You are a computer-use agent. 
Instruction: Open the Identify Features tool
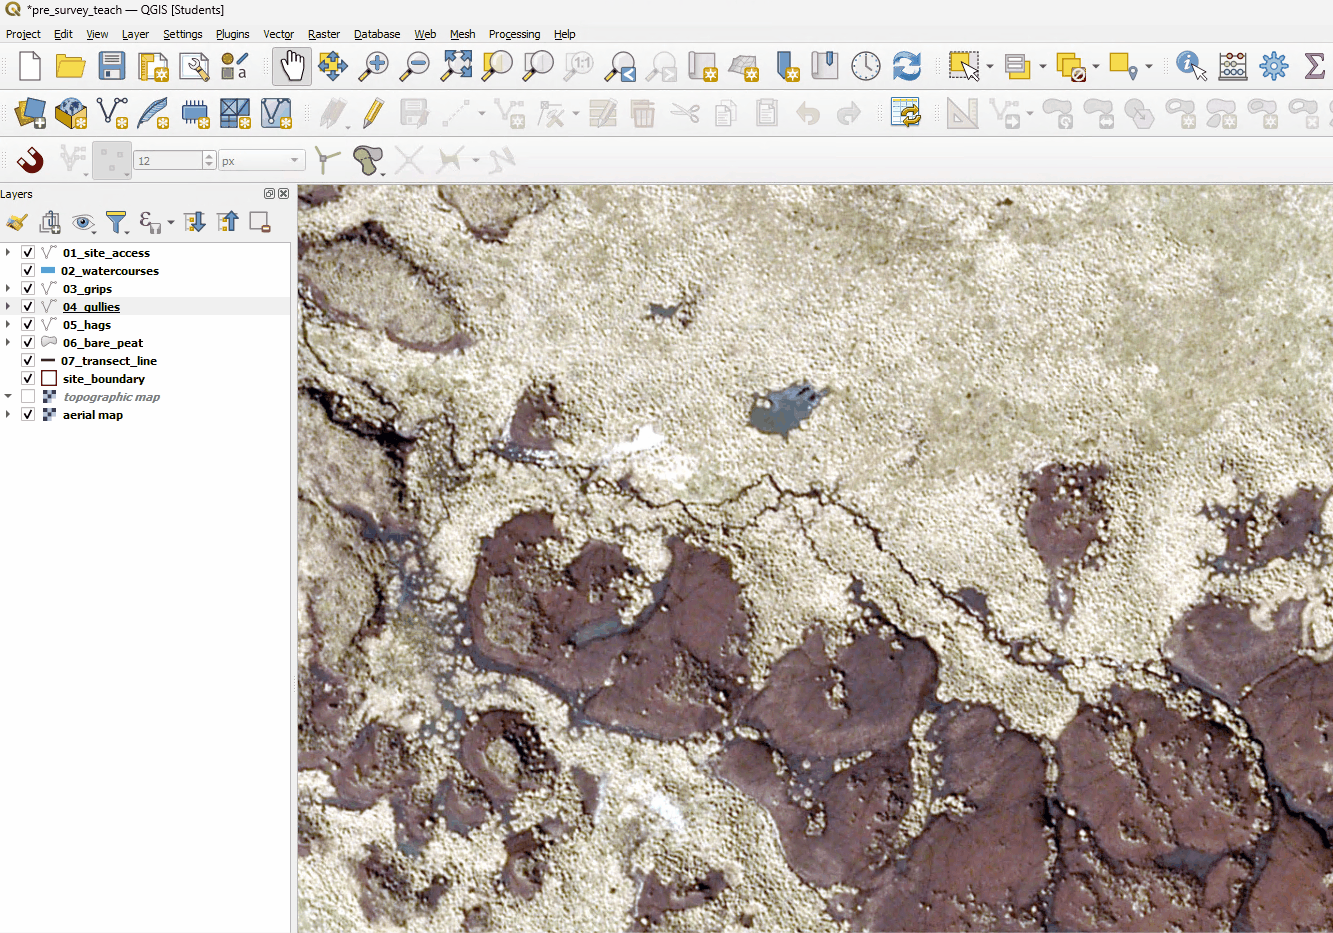tap(1190, 67)
